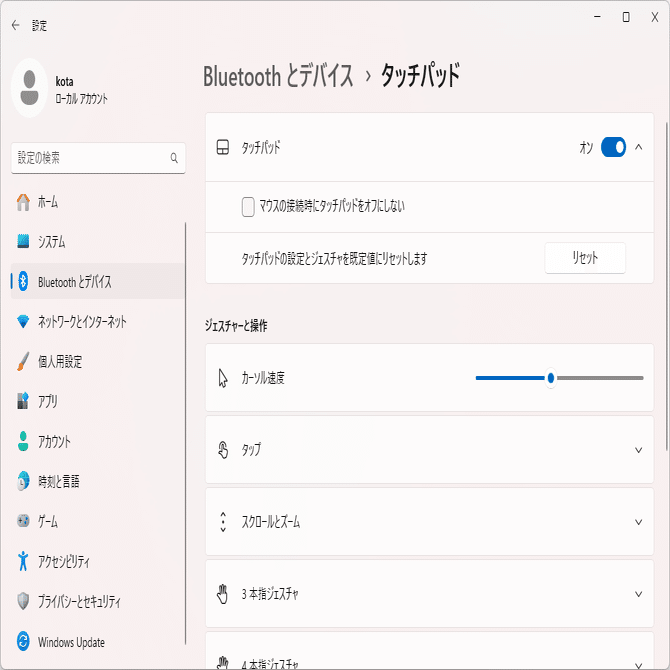Click the ネットワークとインターネット diamond icon
This screenshot has width=670, height=670.
24,322
